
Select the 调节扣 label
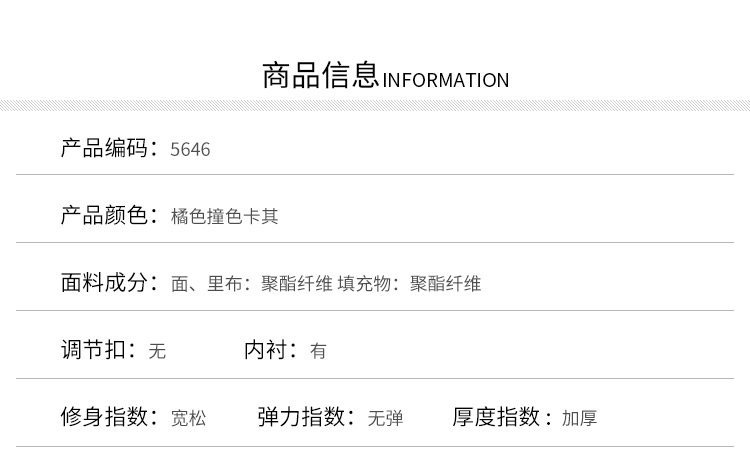[98, 350]
